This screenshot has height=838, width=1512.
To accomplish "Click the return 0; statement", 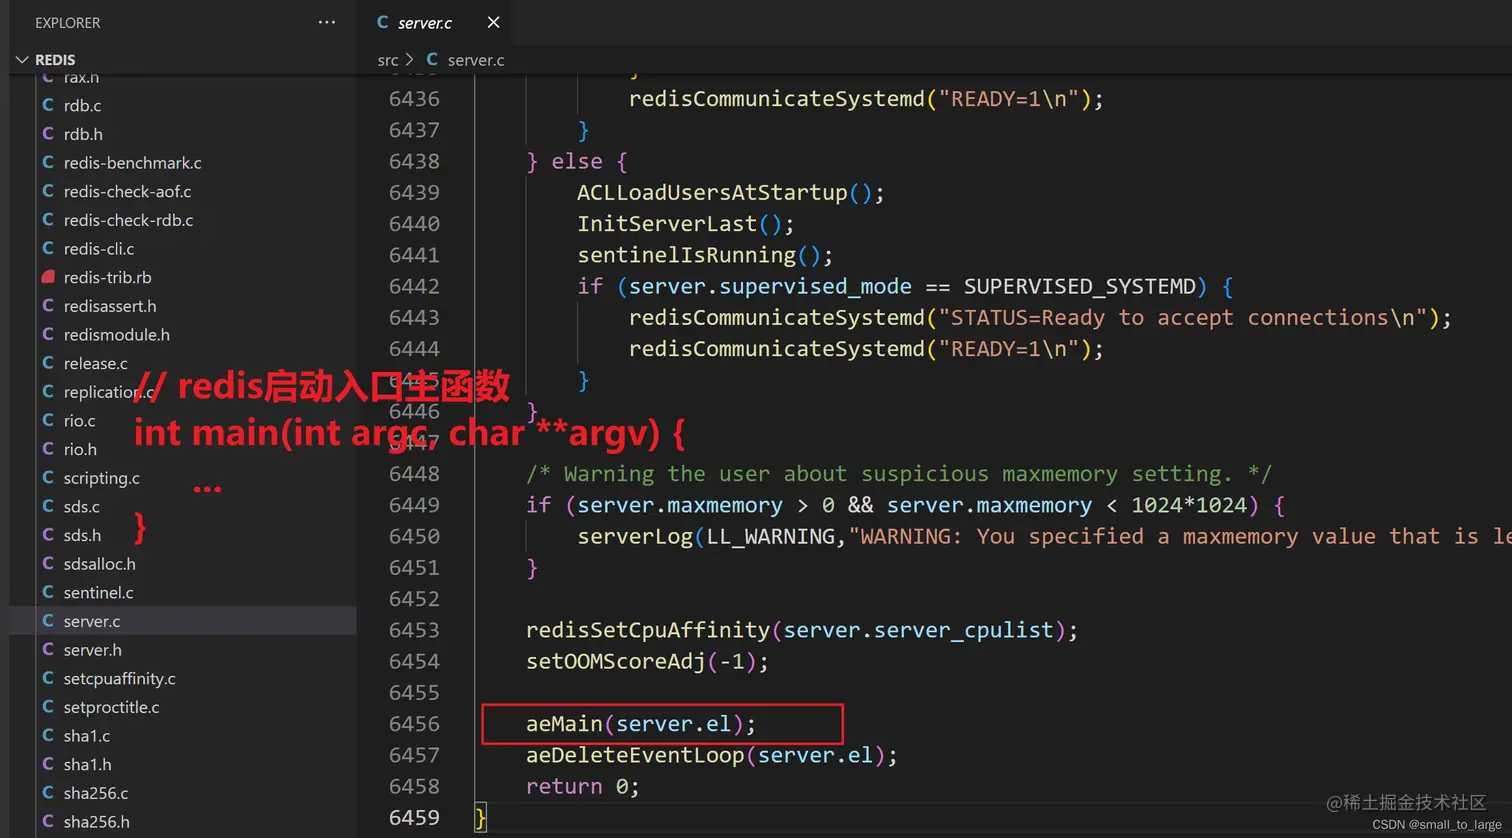I will click(x=582, y=786).
